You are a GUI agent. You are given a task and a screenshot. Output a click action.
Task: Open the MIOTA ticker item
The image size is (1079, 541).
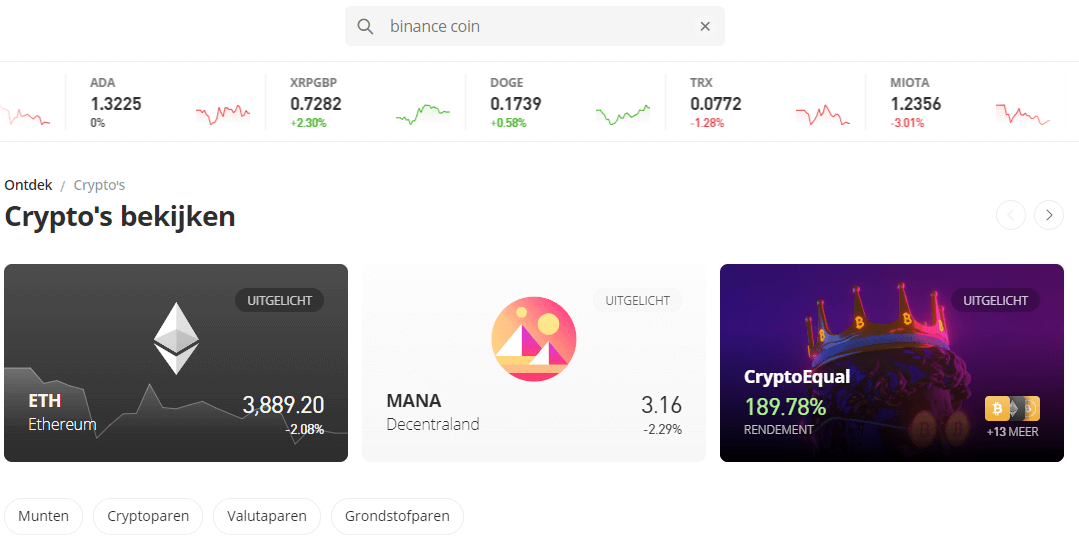coord(966,102)
